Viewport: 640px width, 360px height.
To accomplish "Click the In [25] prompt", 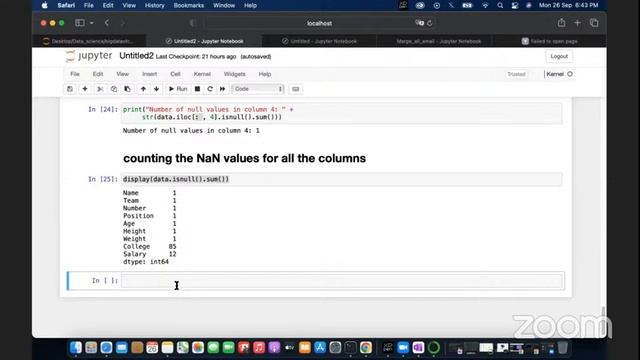I will click(102, 179).
